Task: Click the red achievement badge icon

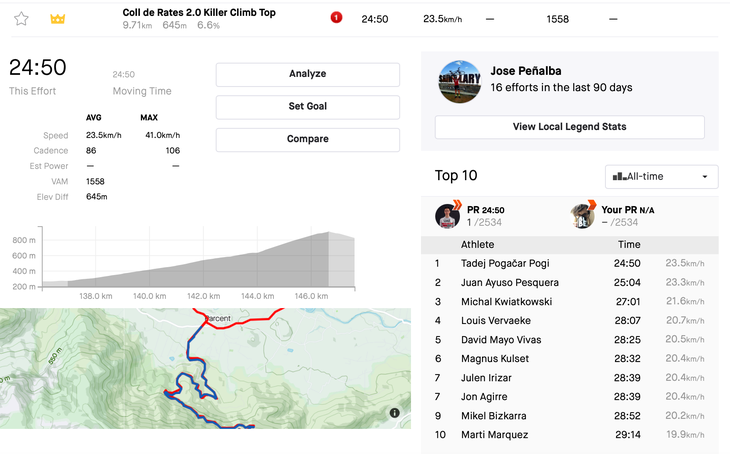Action: pos(336,18)
